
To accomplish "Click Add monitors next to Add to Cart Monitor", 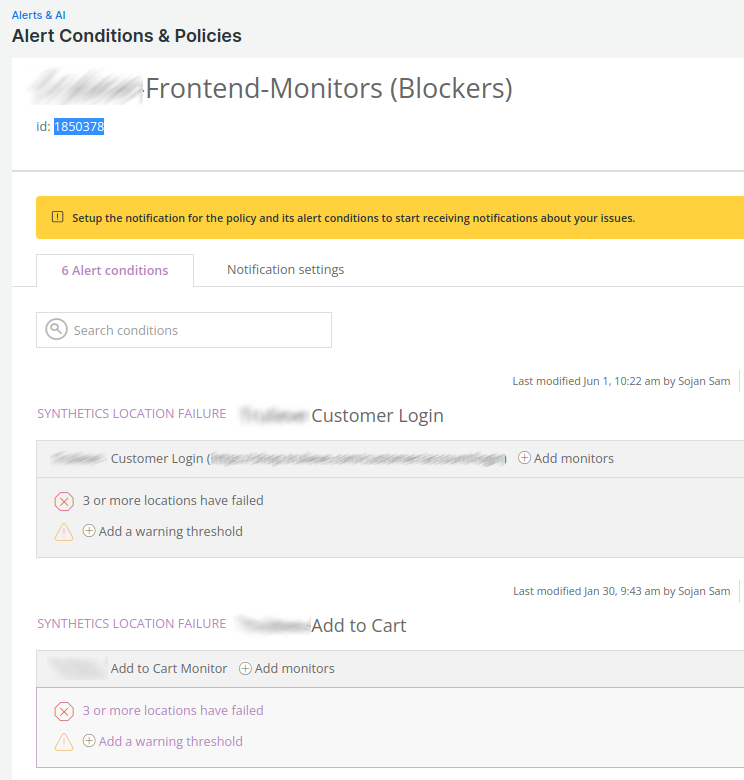I will tap(294, 668).
